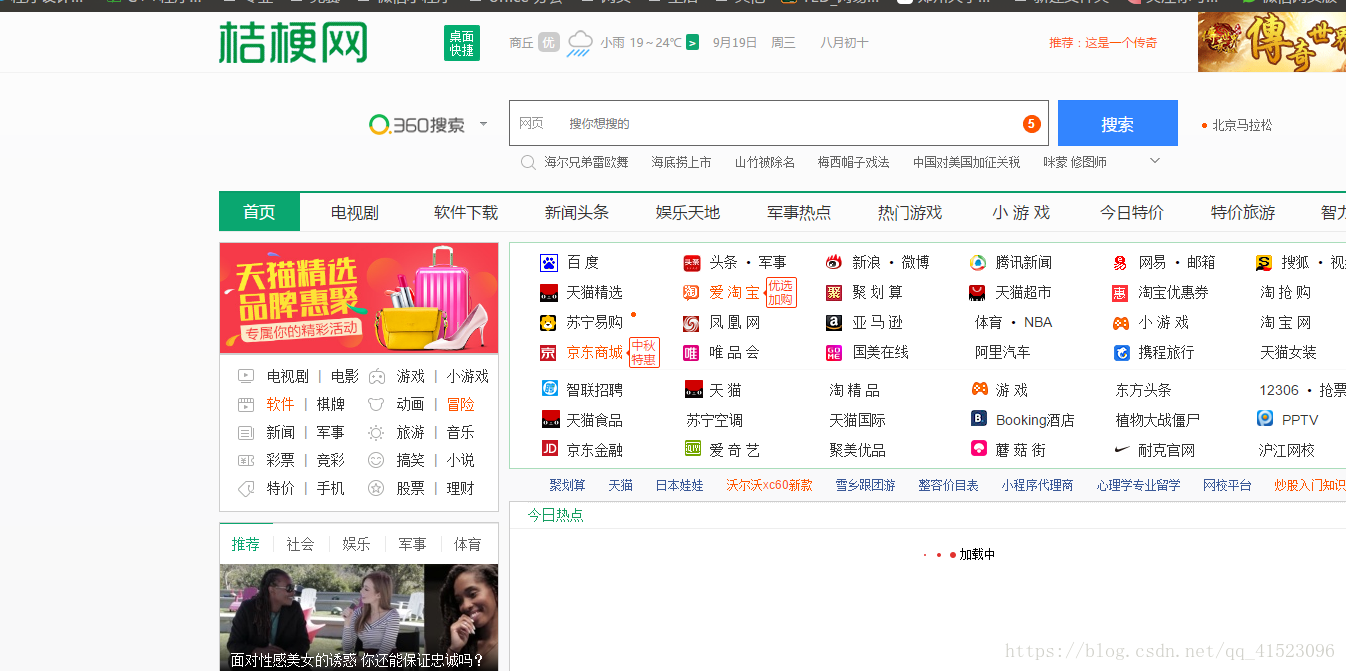Open the 今日特价 navigation tab

point(1132,212)
